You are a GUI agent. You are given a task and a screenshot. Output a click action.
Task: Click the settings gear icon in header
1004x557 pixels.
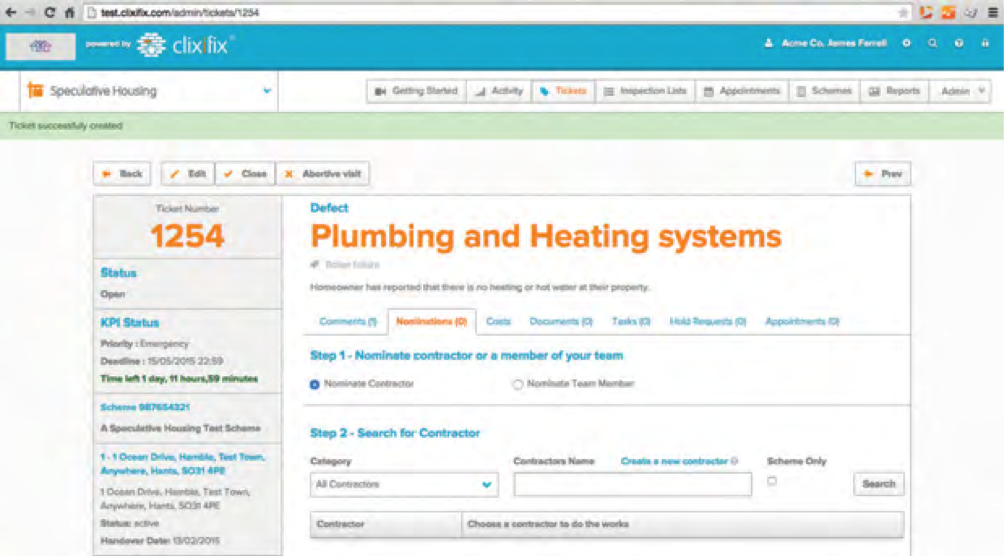(x=906, y=44)
